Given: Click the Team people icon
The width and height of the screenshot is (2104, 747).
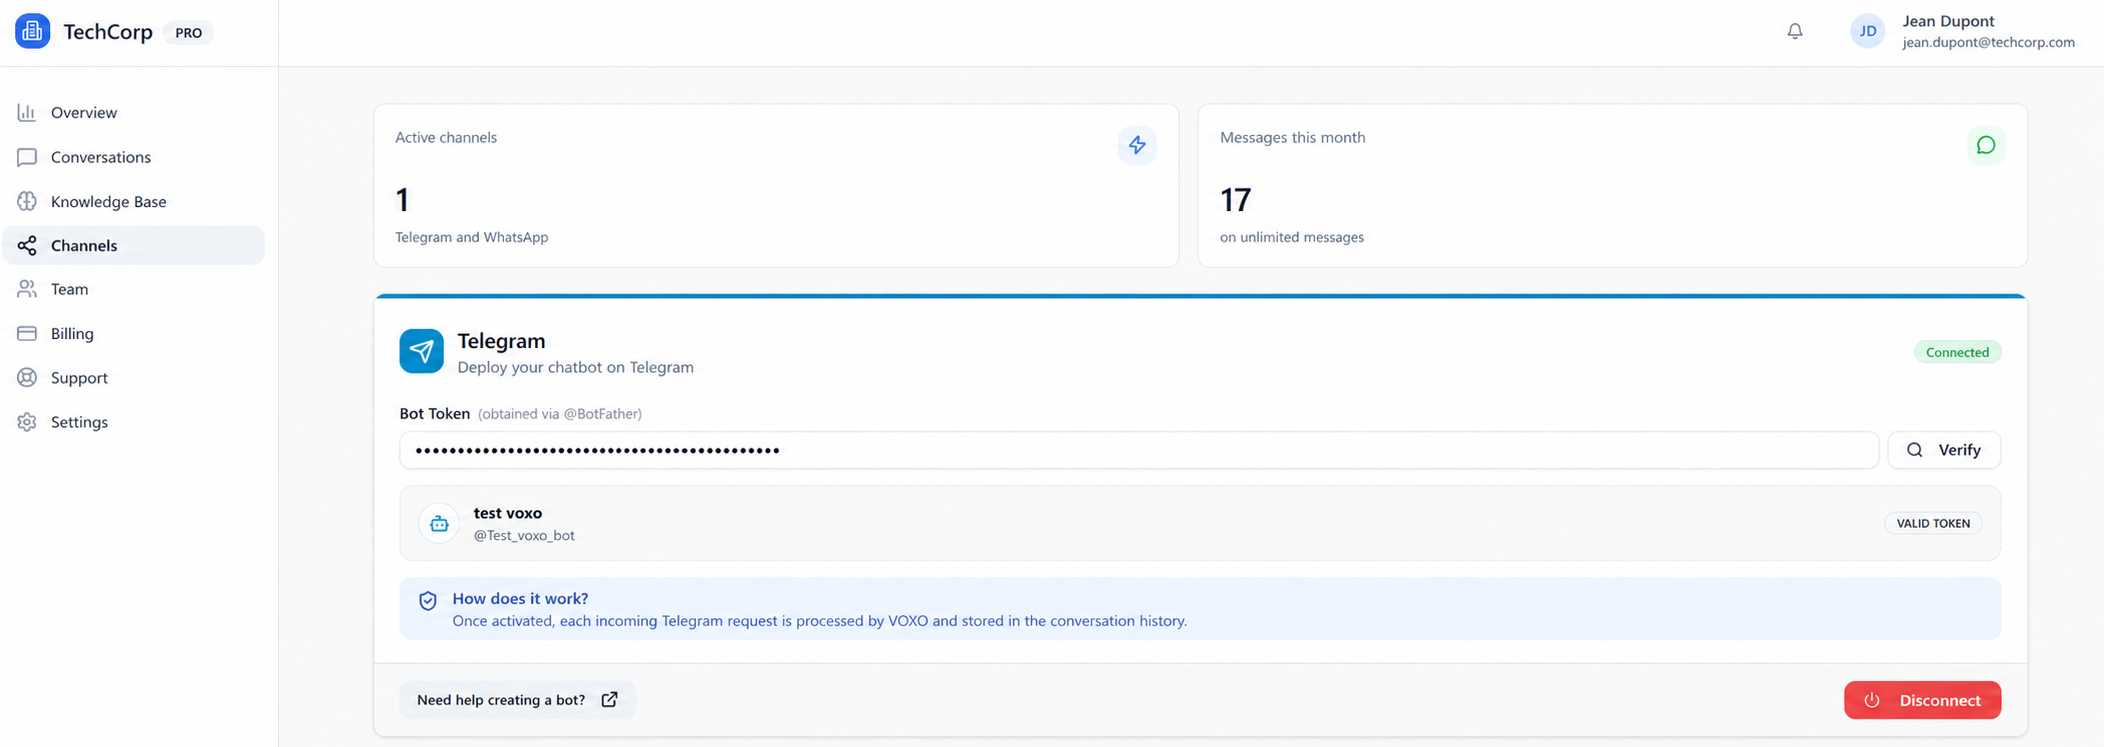Looking at the screenshot, I should coord(27,289).
